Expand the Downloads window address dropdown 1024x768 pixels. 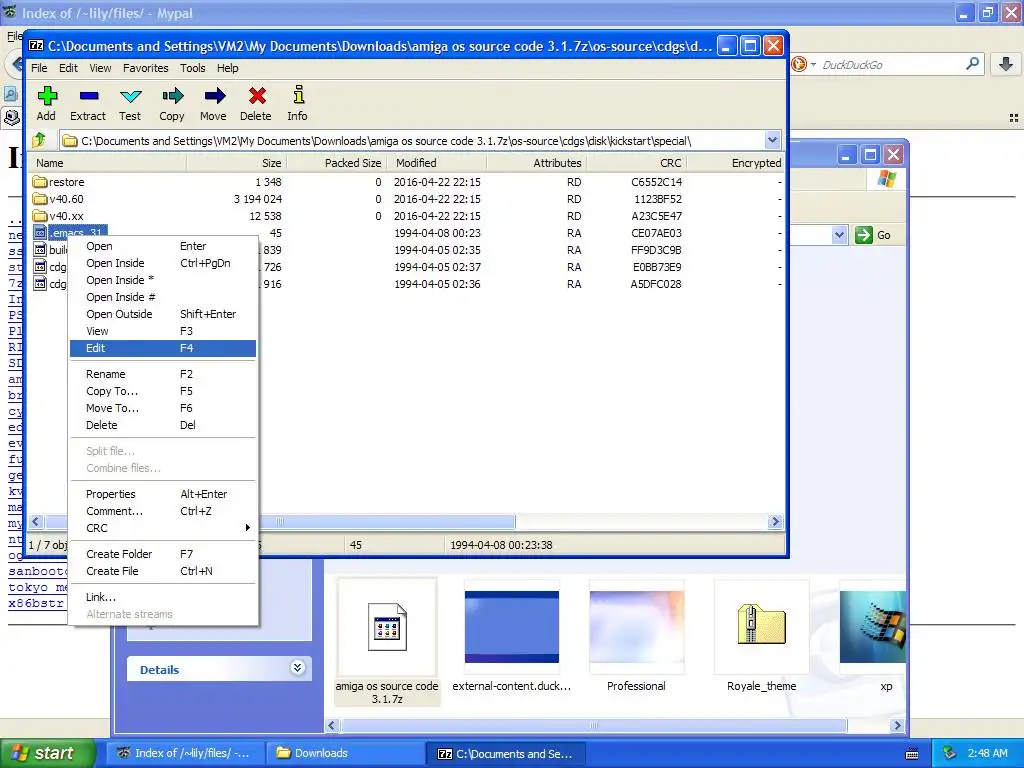tap(839, 235)
